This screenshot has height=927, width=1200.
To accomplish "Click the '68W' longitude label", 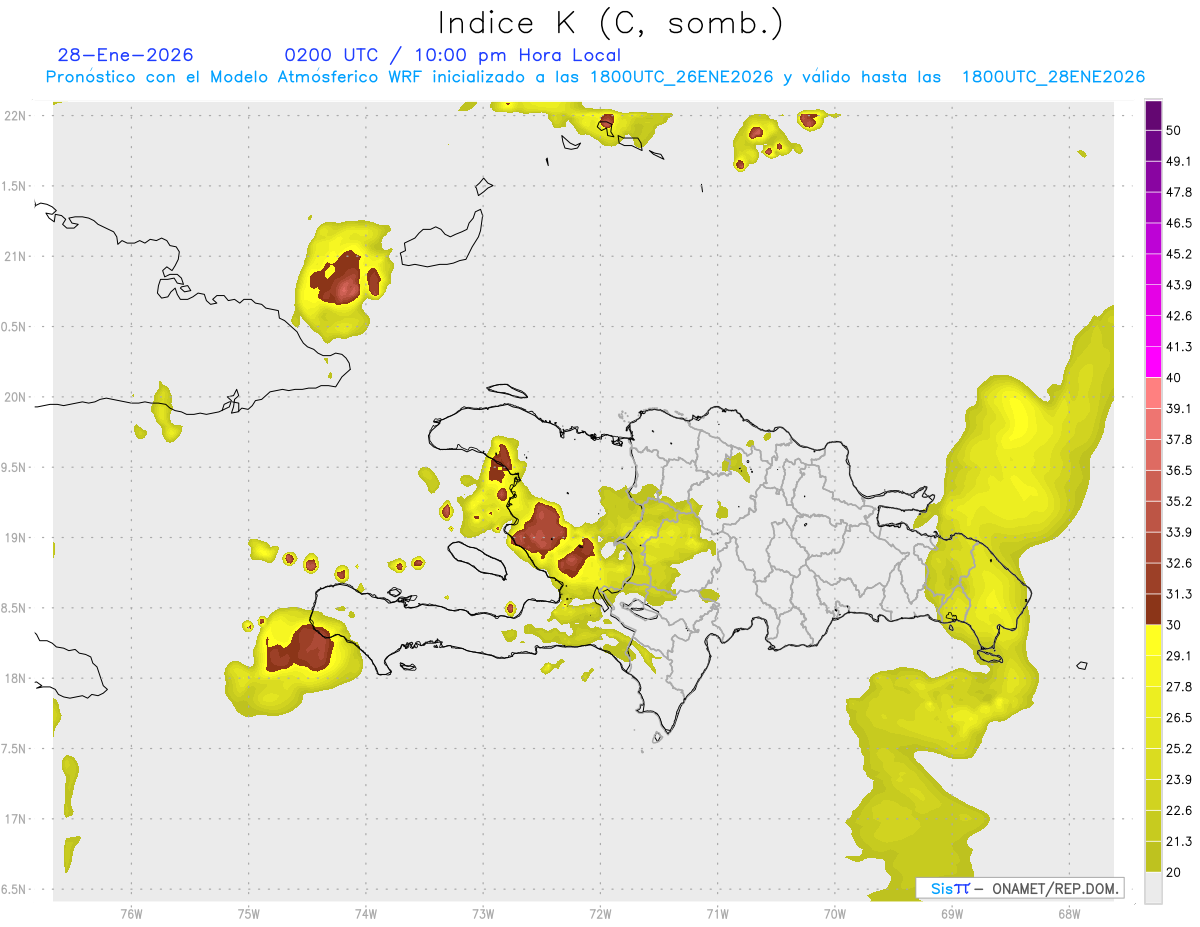I will point(1069,914).
